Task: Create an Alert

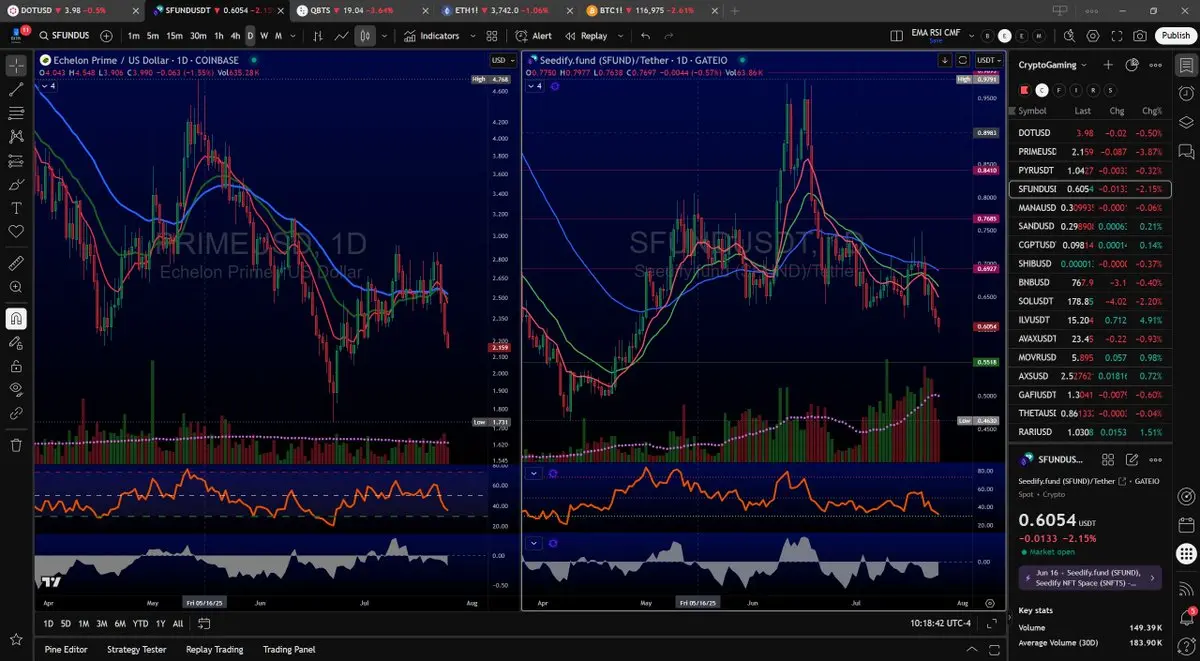Action: 534,36
